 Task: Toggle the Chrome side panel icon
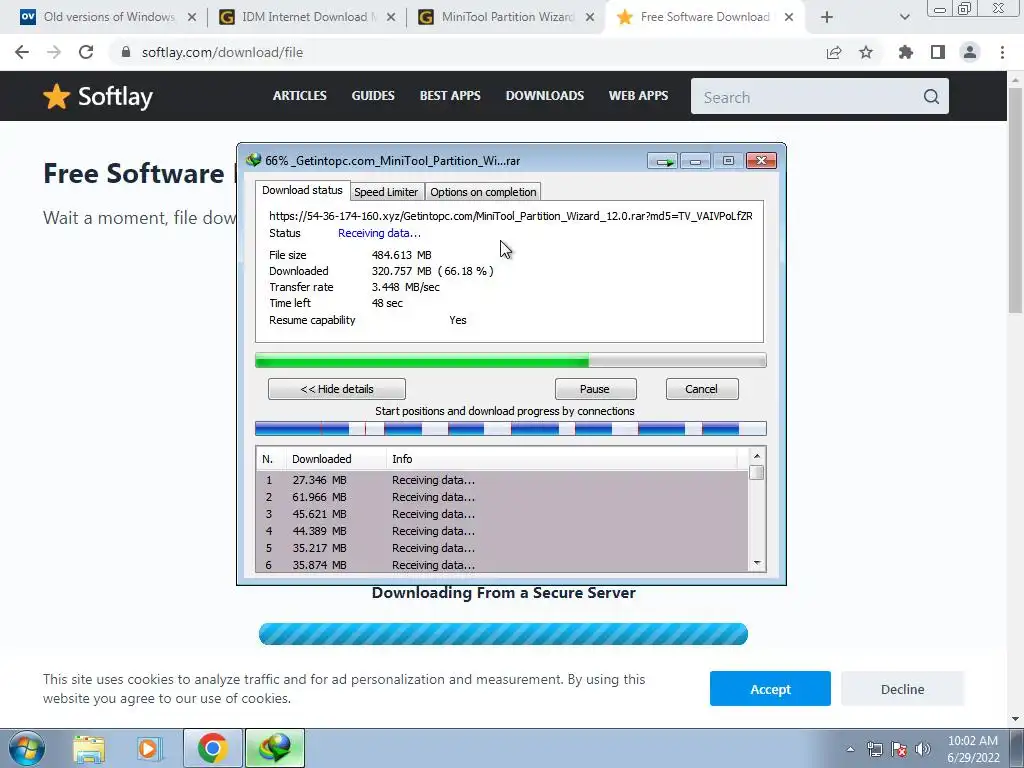pyautogui.click(x=938, y=52)
